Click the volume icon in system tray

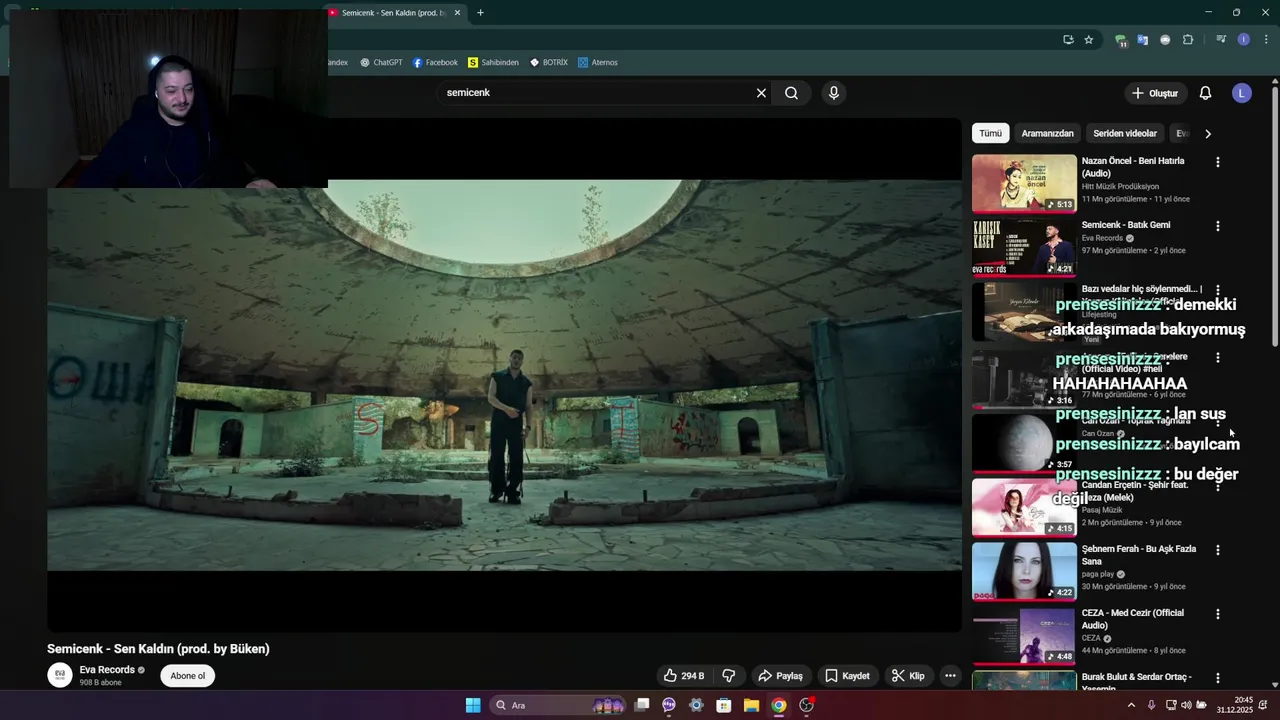1185,705
